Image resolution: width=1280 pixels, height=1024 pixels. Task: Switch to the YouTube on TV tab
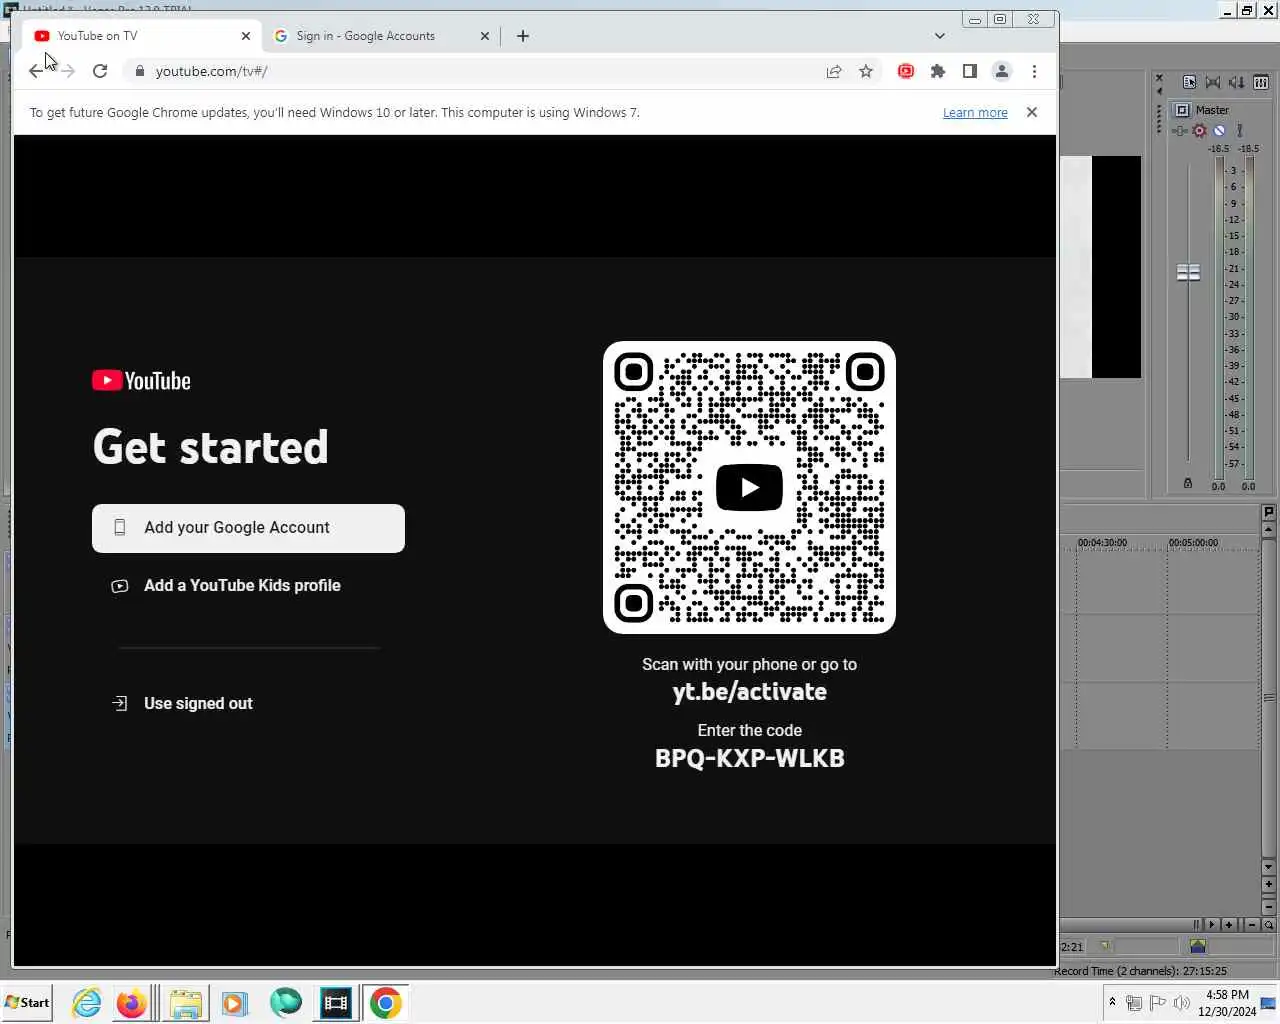point(142,36)
